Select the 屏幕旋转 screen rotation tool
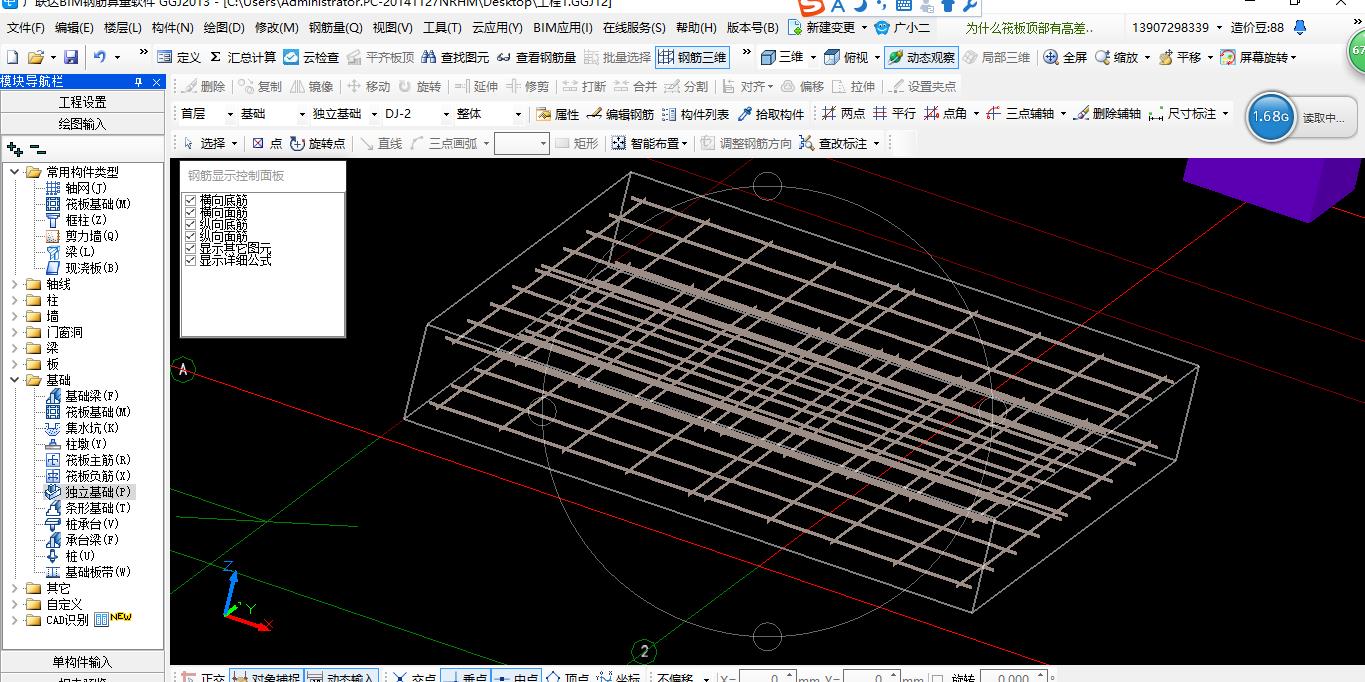This screenshot has width=1365, height=682. tap(1257, 57)
